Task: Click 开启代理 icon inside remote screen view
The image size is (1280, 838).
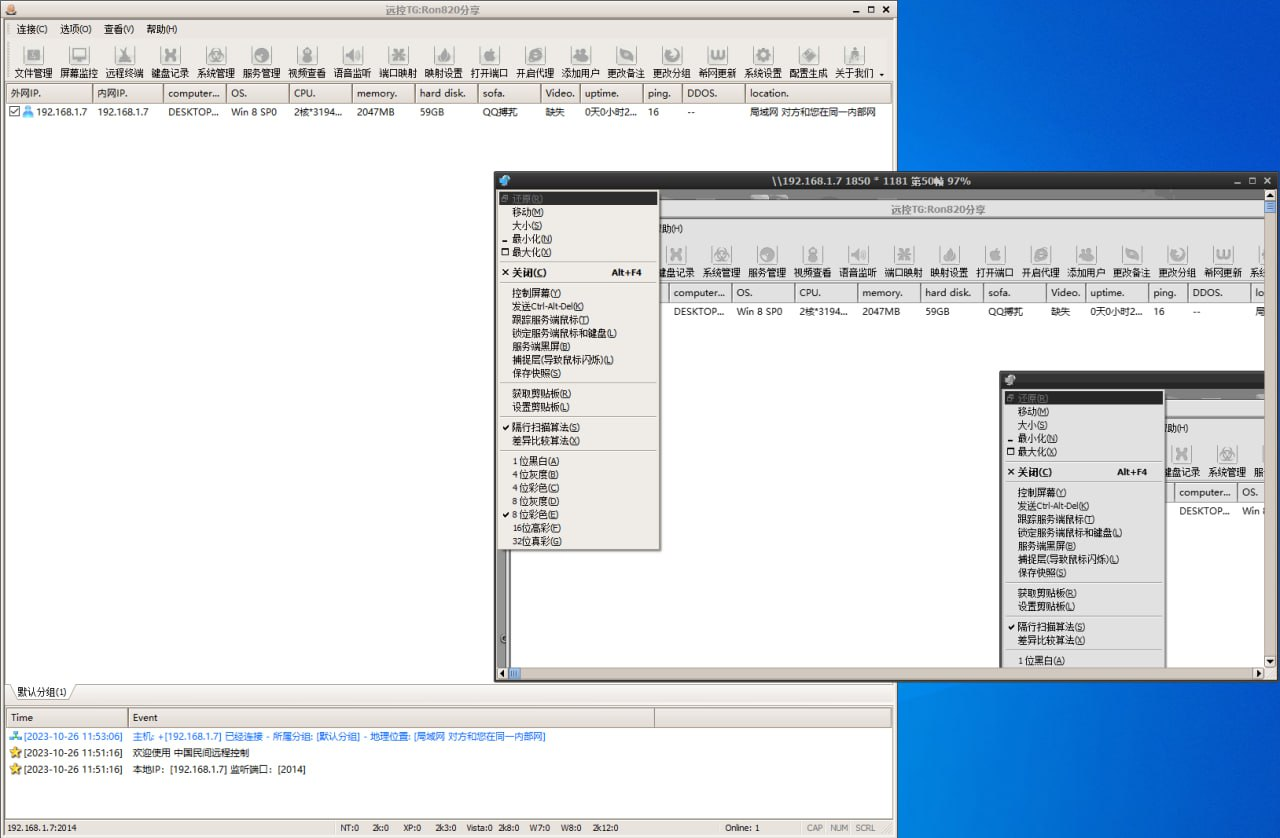Action: pyautogui.click(x=1040, y=261)
